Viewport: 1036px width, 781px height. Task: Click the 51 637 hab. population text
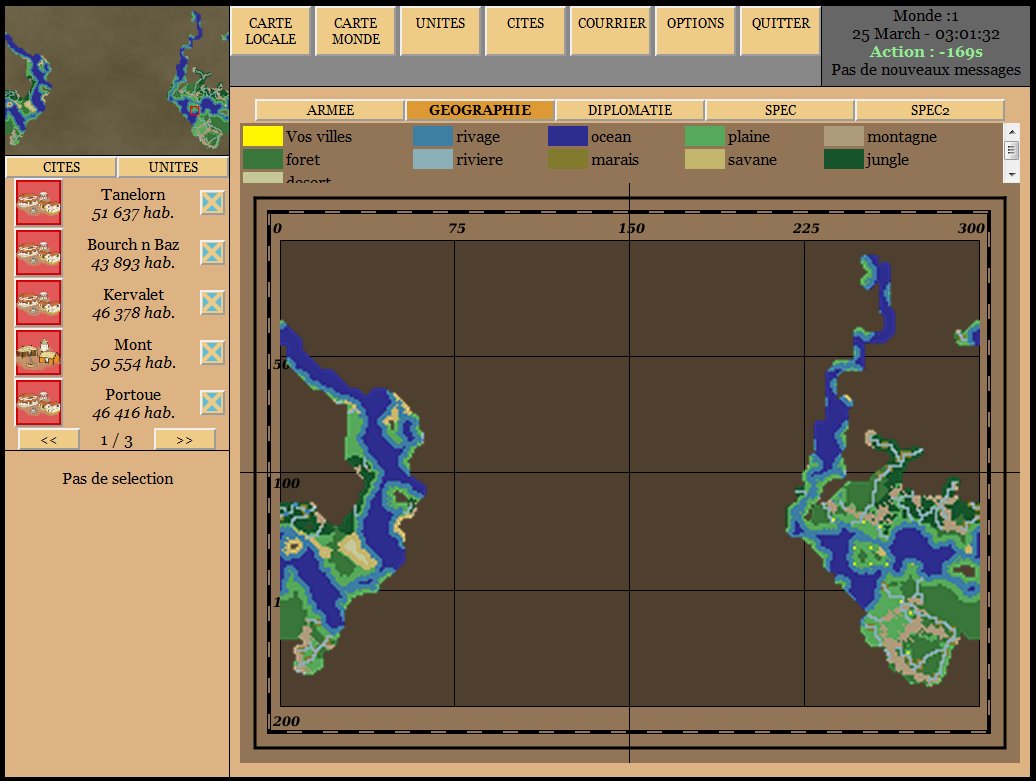(133, 213)
